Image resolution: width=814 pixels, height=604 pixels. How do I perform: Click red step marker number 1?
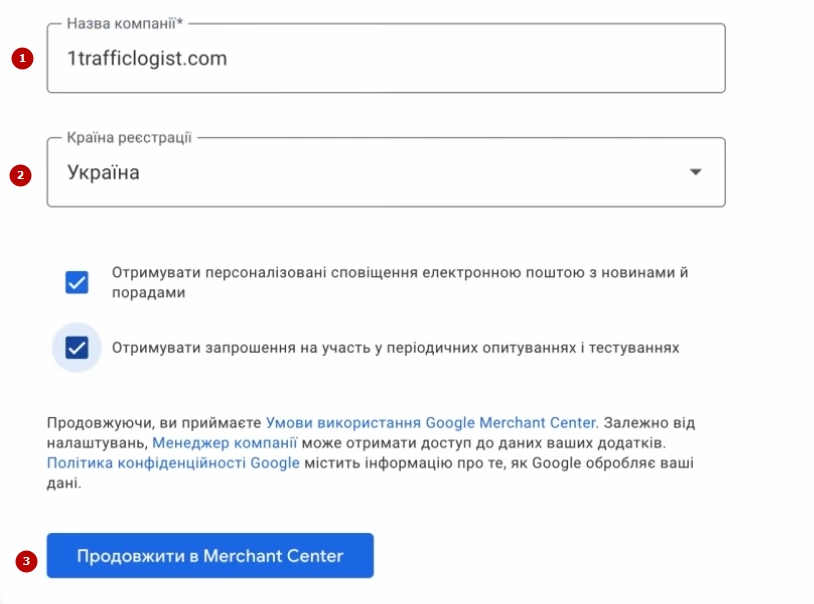click(21, 59)
